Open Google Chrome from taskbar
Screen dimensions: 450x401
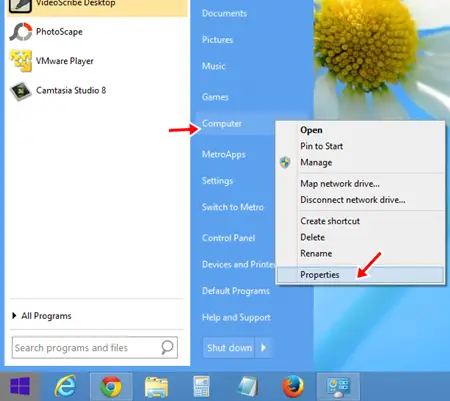pyautogui.click(x=111, y=386)
